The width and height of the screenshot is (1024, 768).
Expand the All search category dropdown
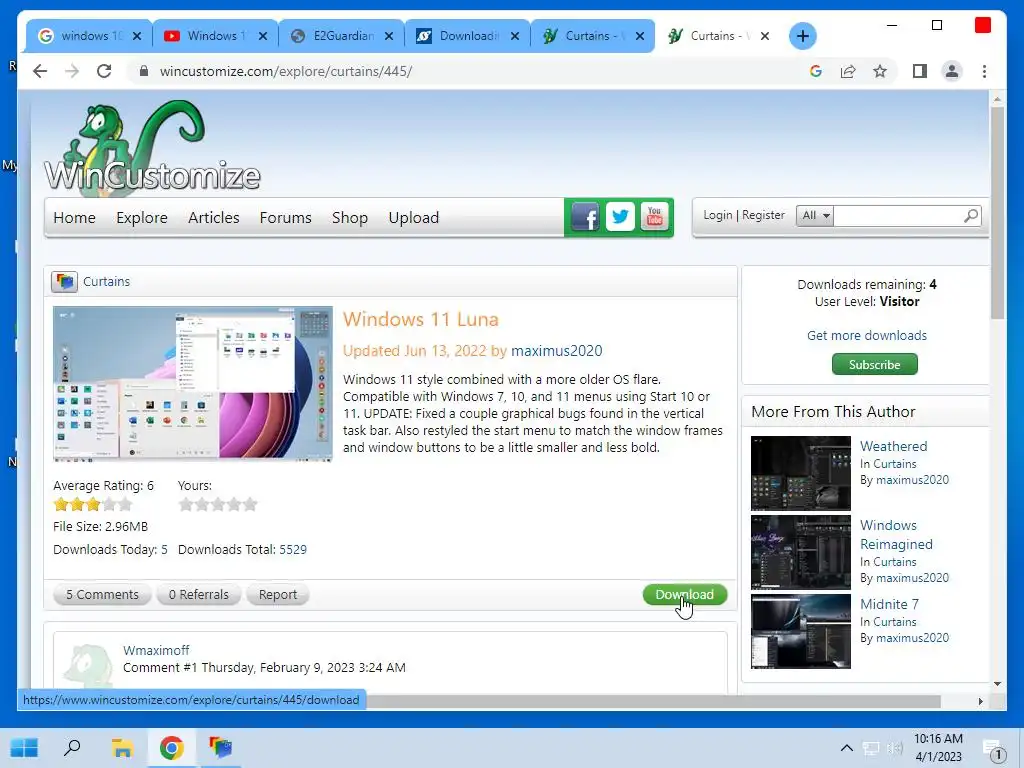pos(815,216)
